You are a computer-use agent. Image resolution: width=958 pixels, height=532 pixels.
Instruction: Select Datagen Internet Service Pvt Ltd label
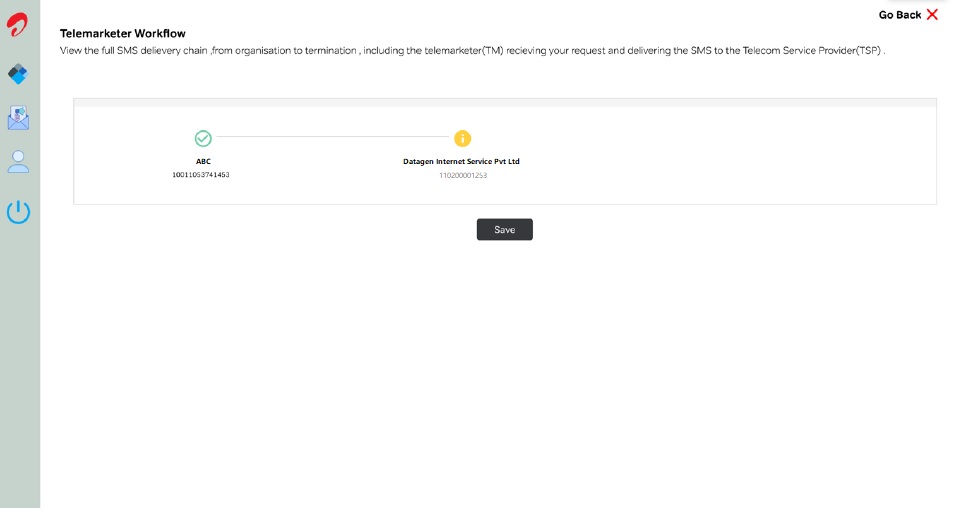pyautogui.click(x=461, y=161)
